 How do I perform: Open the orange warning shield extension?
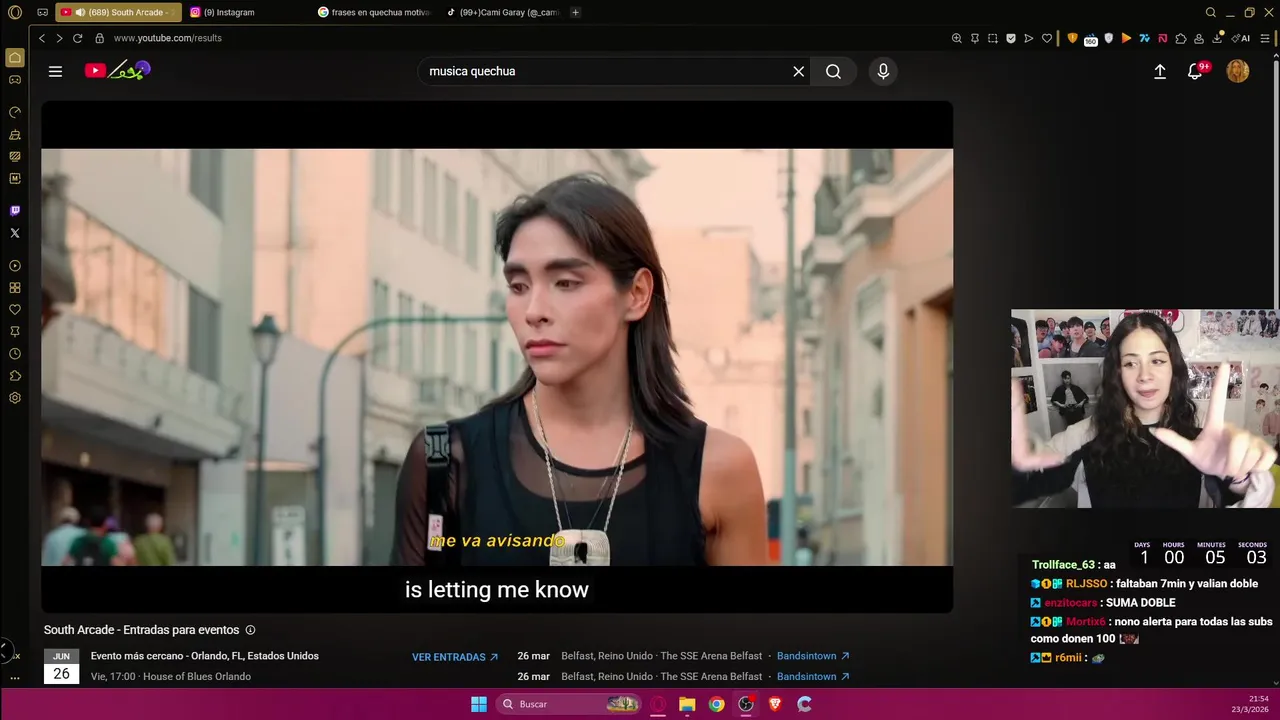(1073, 38)
